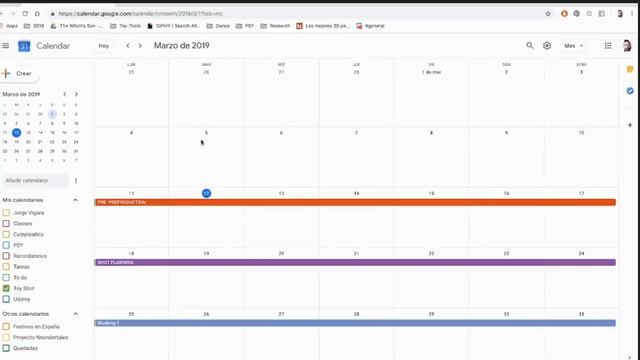
Task: Open the GIPHY bookmark
Action: [173, 26]
